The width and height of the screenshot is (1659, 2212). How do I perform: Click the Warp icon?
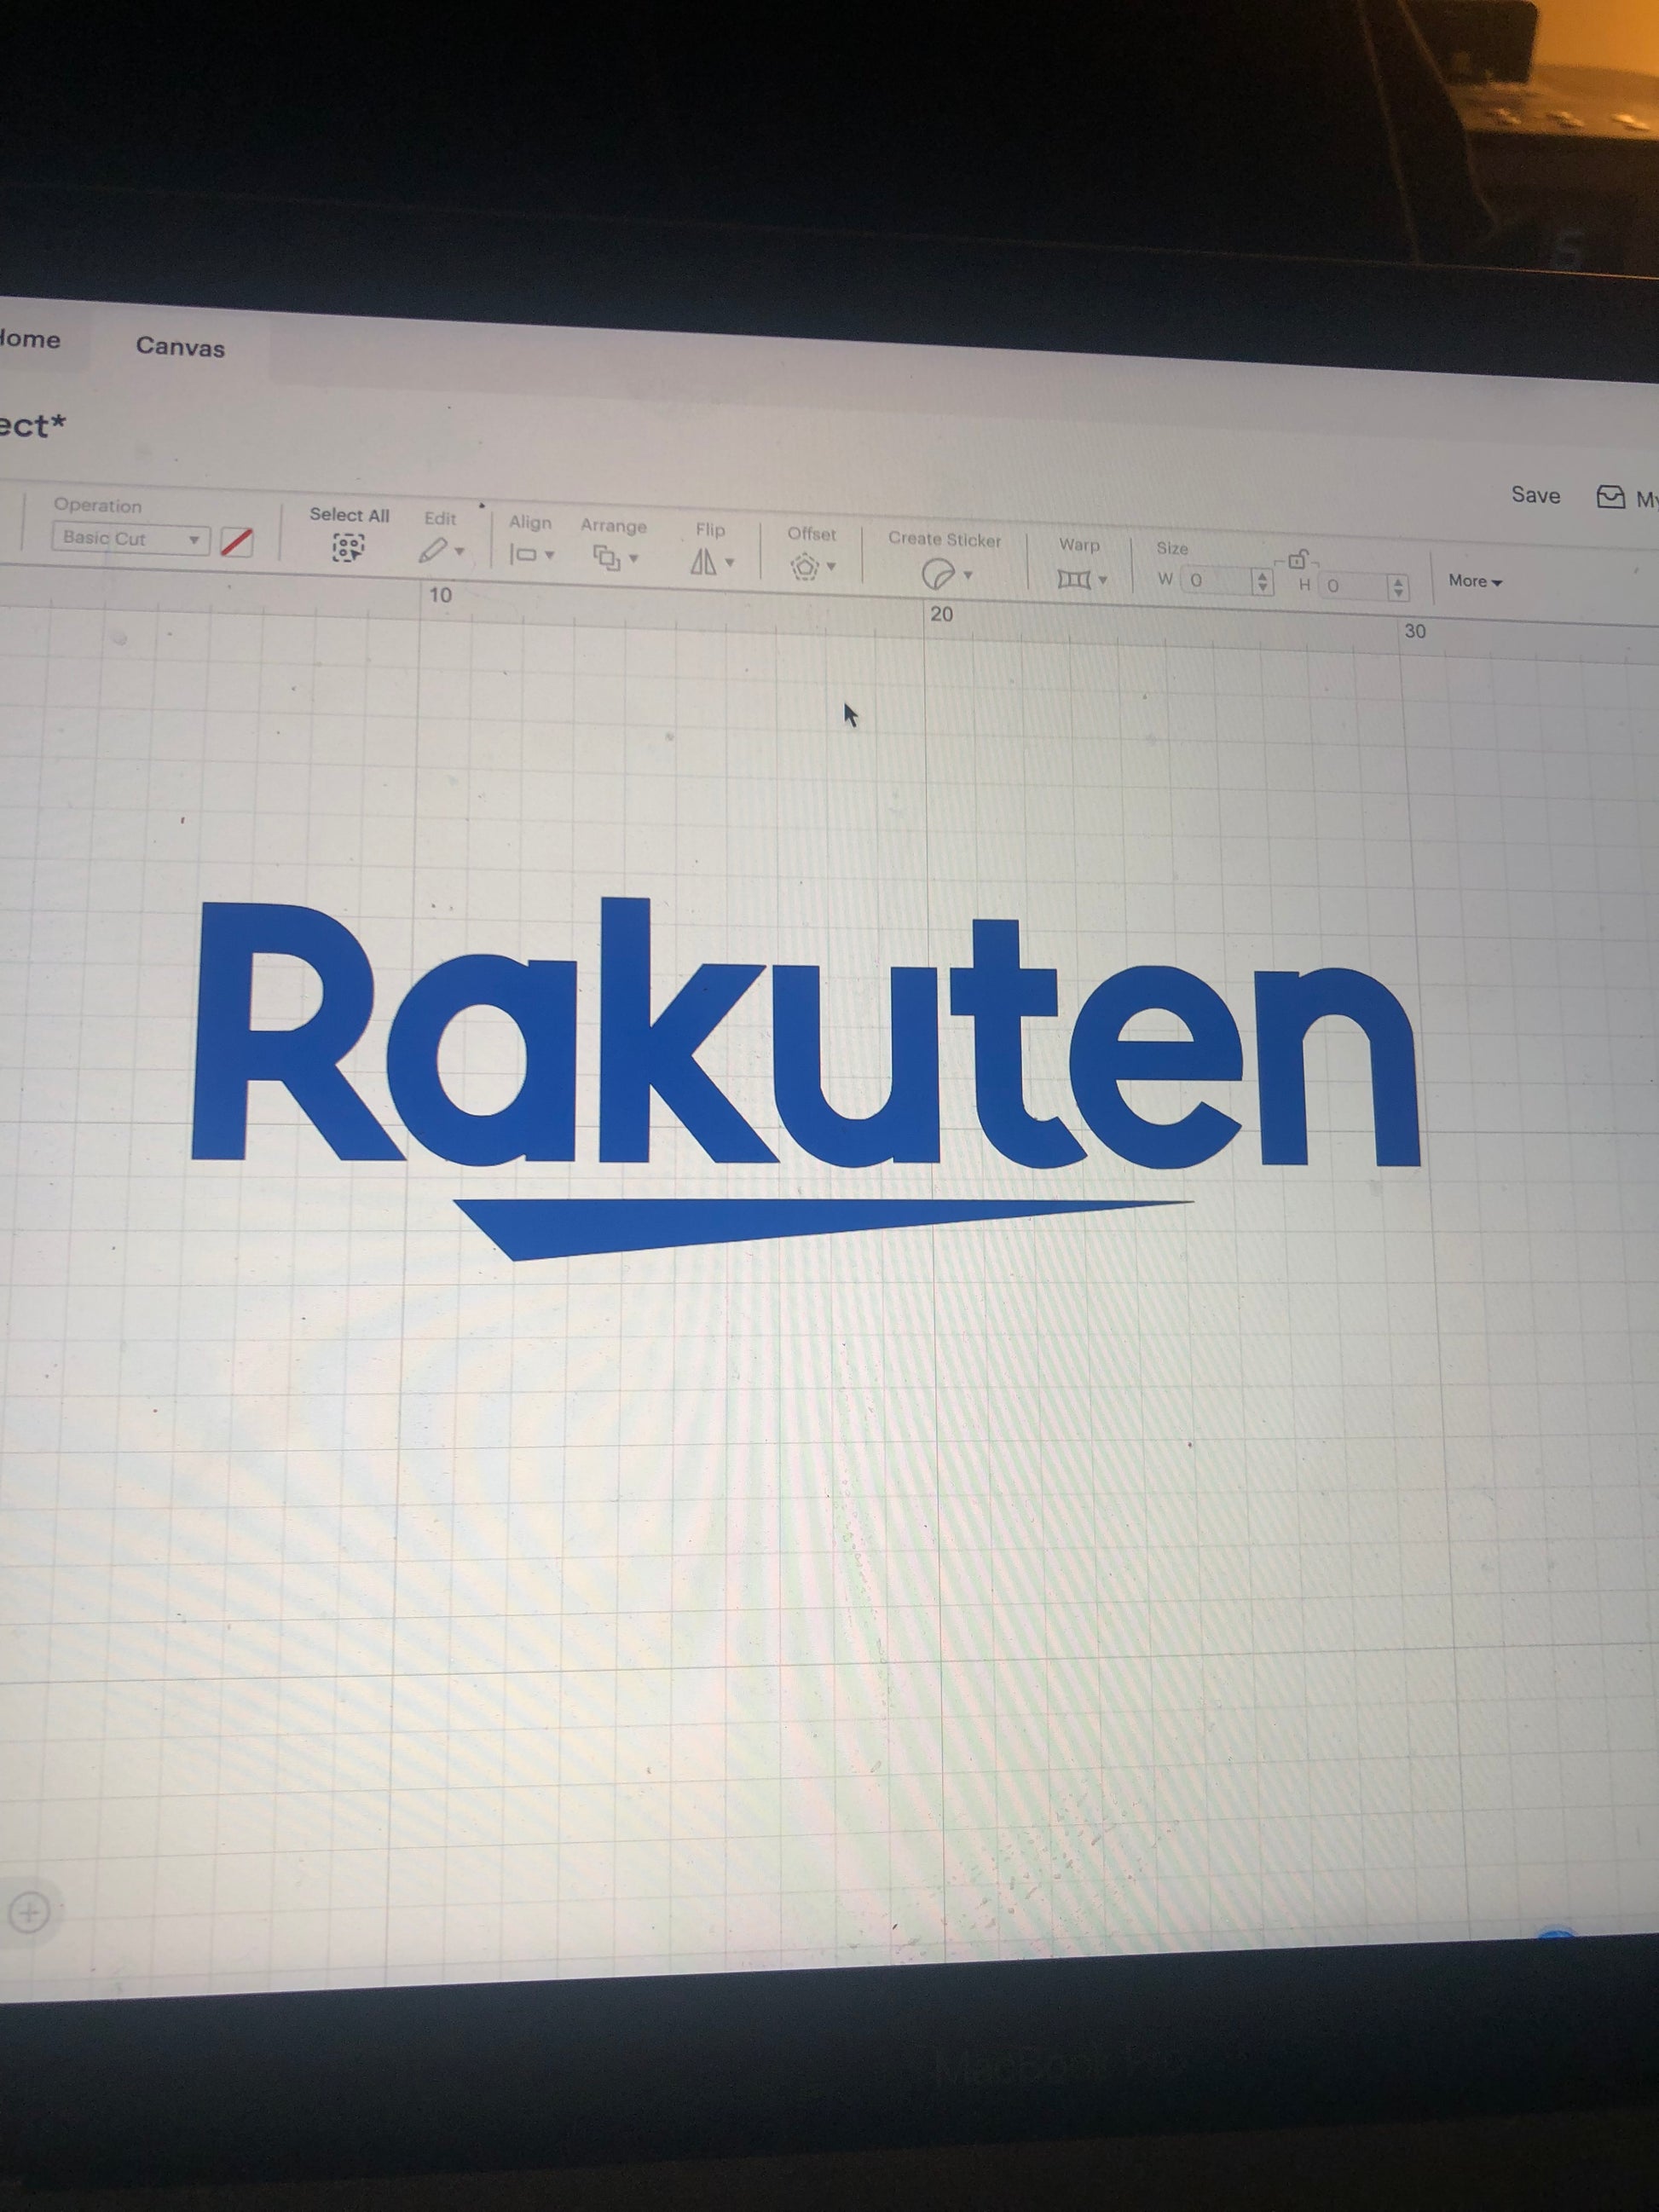(x=1073, y=579)
